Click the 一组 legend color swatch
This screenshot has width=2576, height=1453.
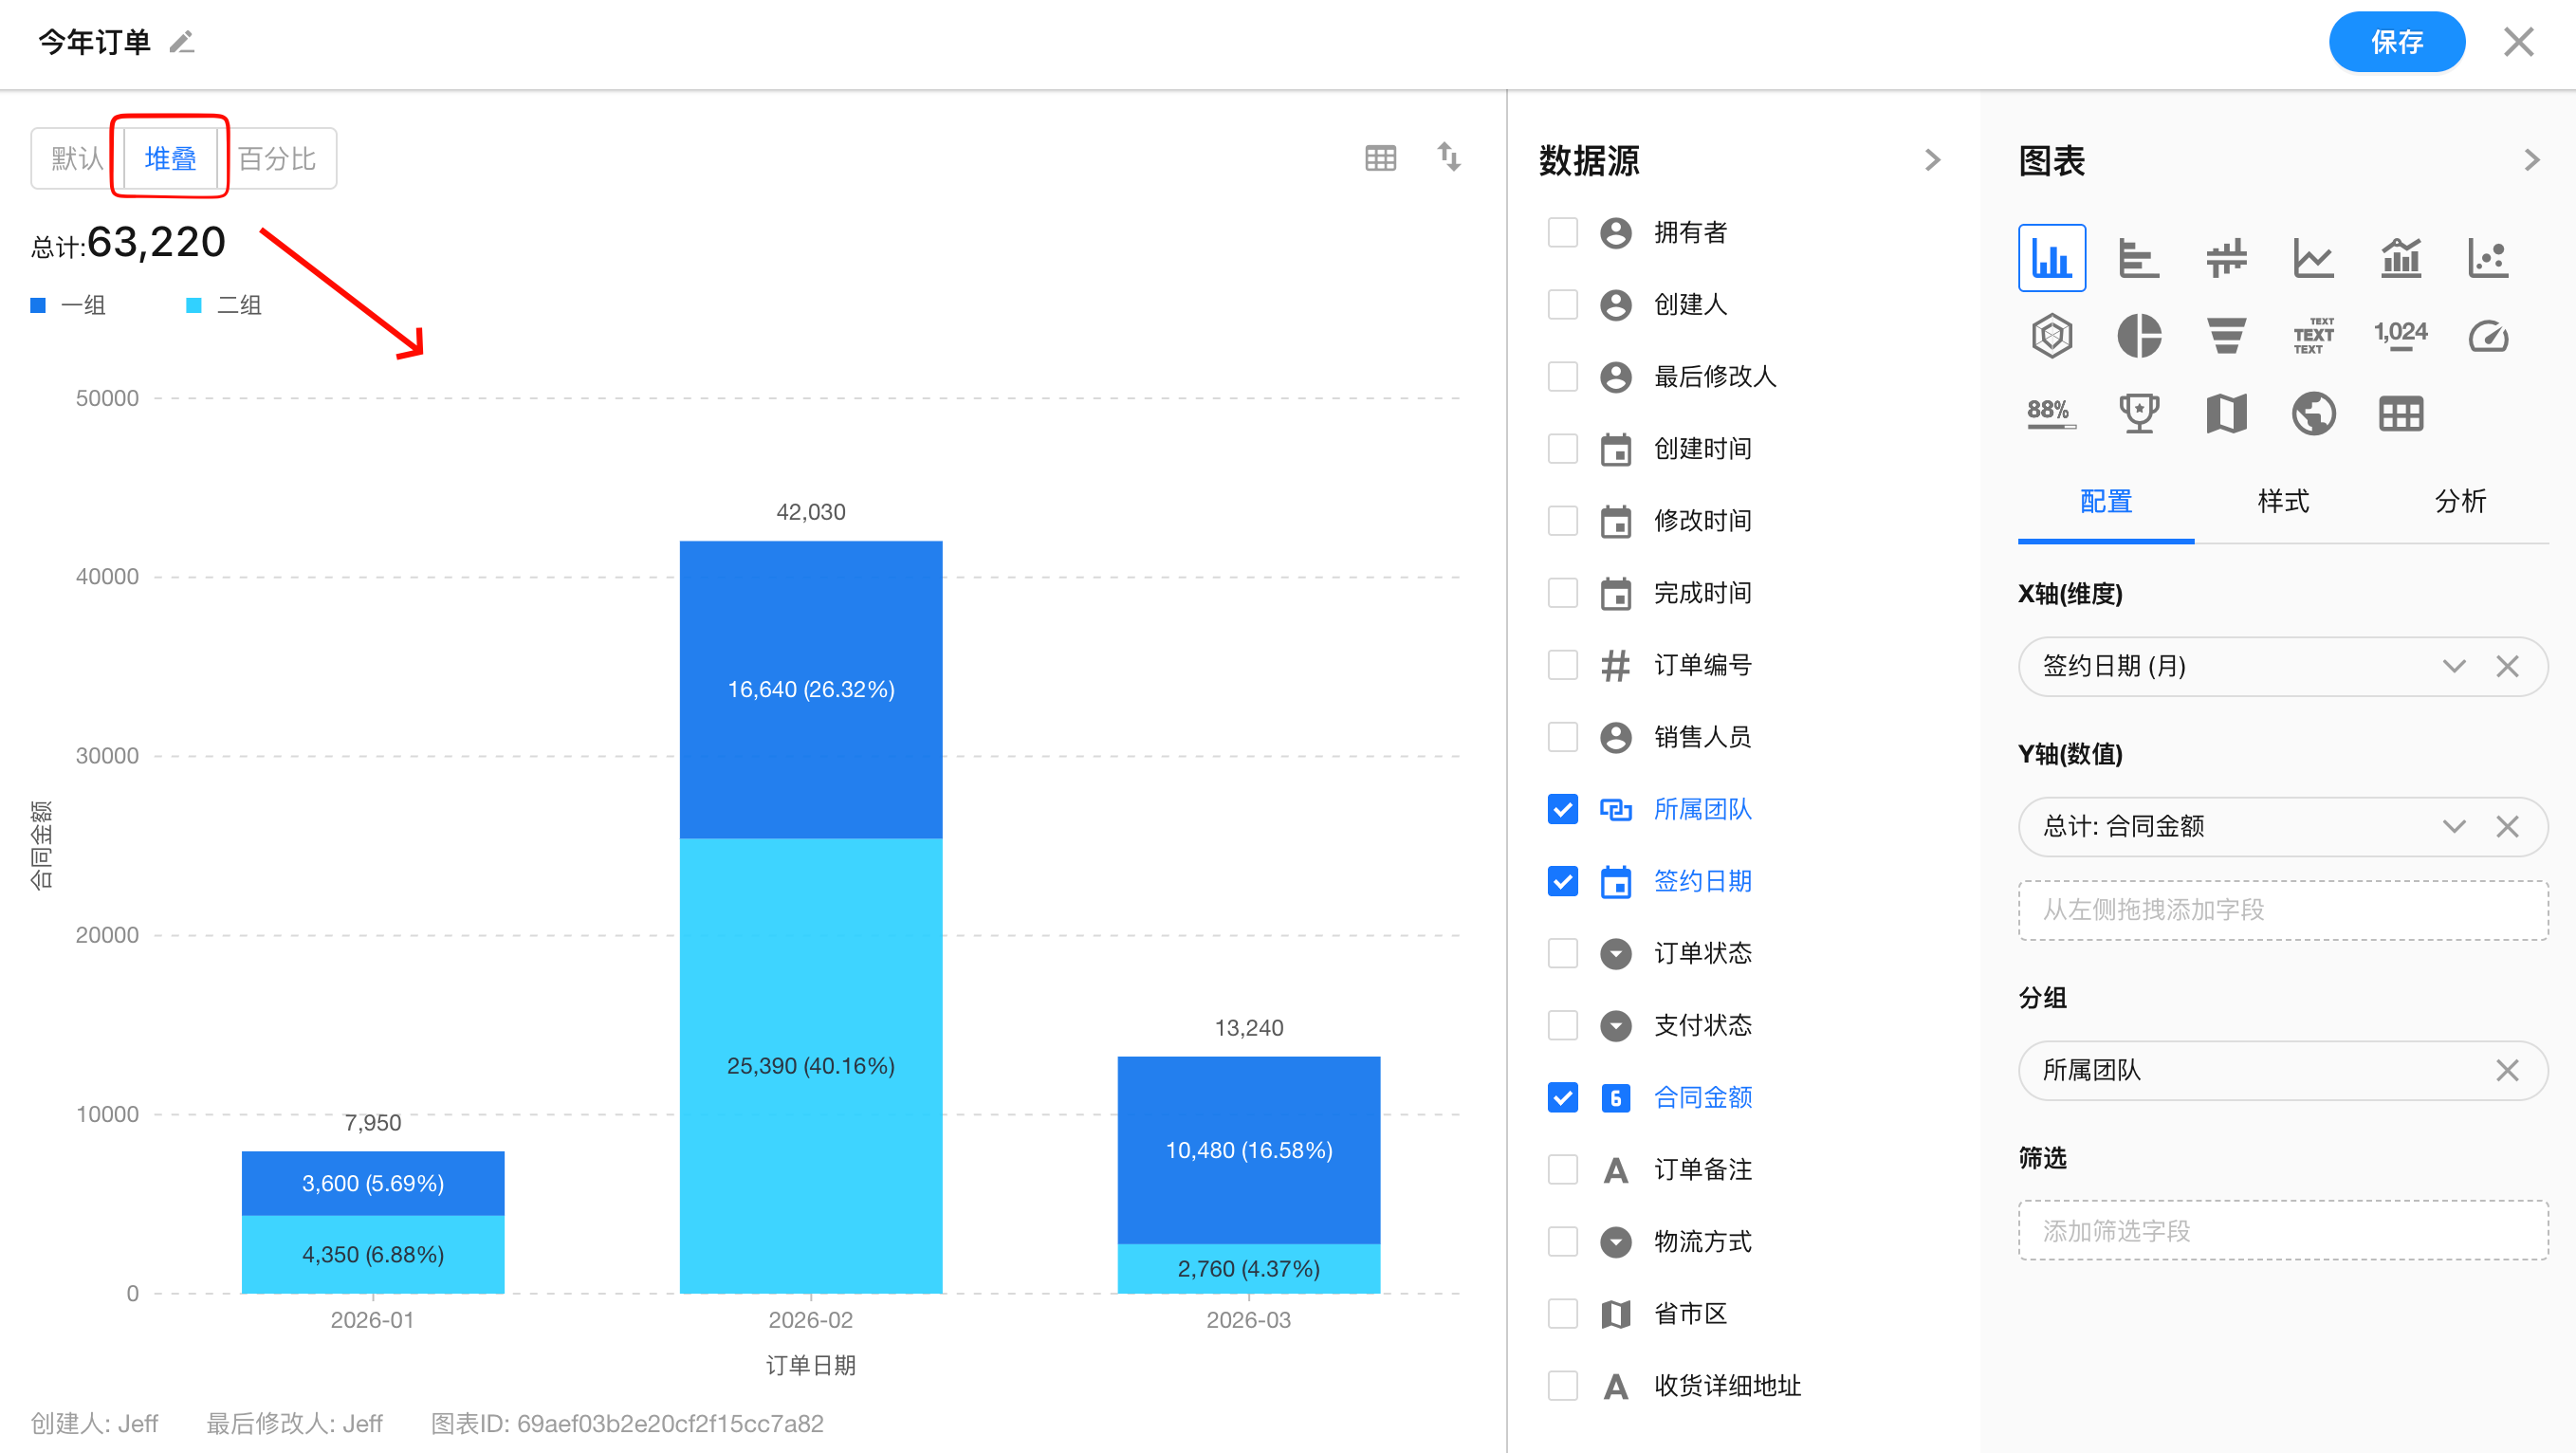tap(38, 306)
